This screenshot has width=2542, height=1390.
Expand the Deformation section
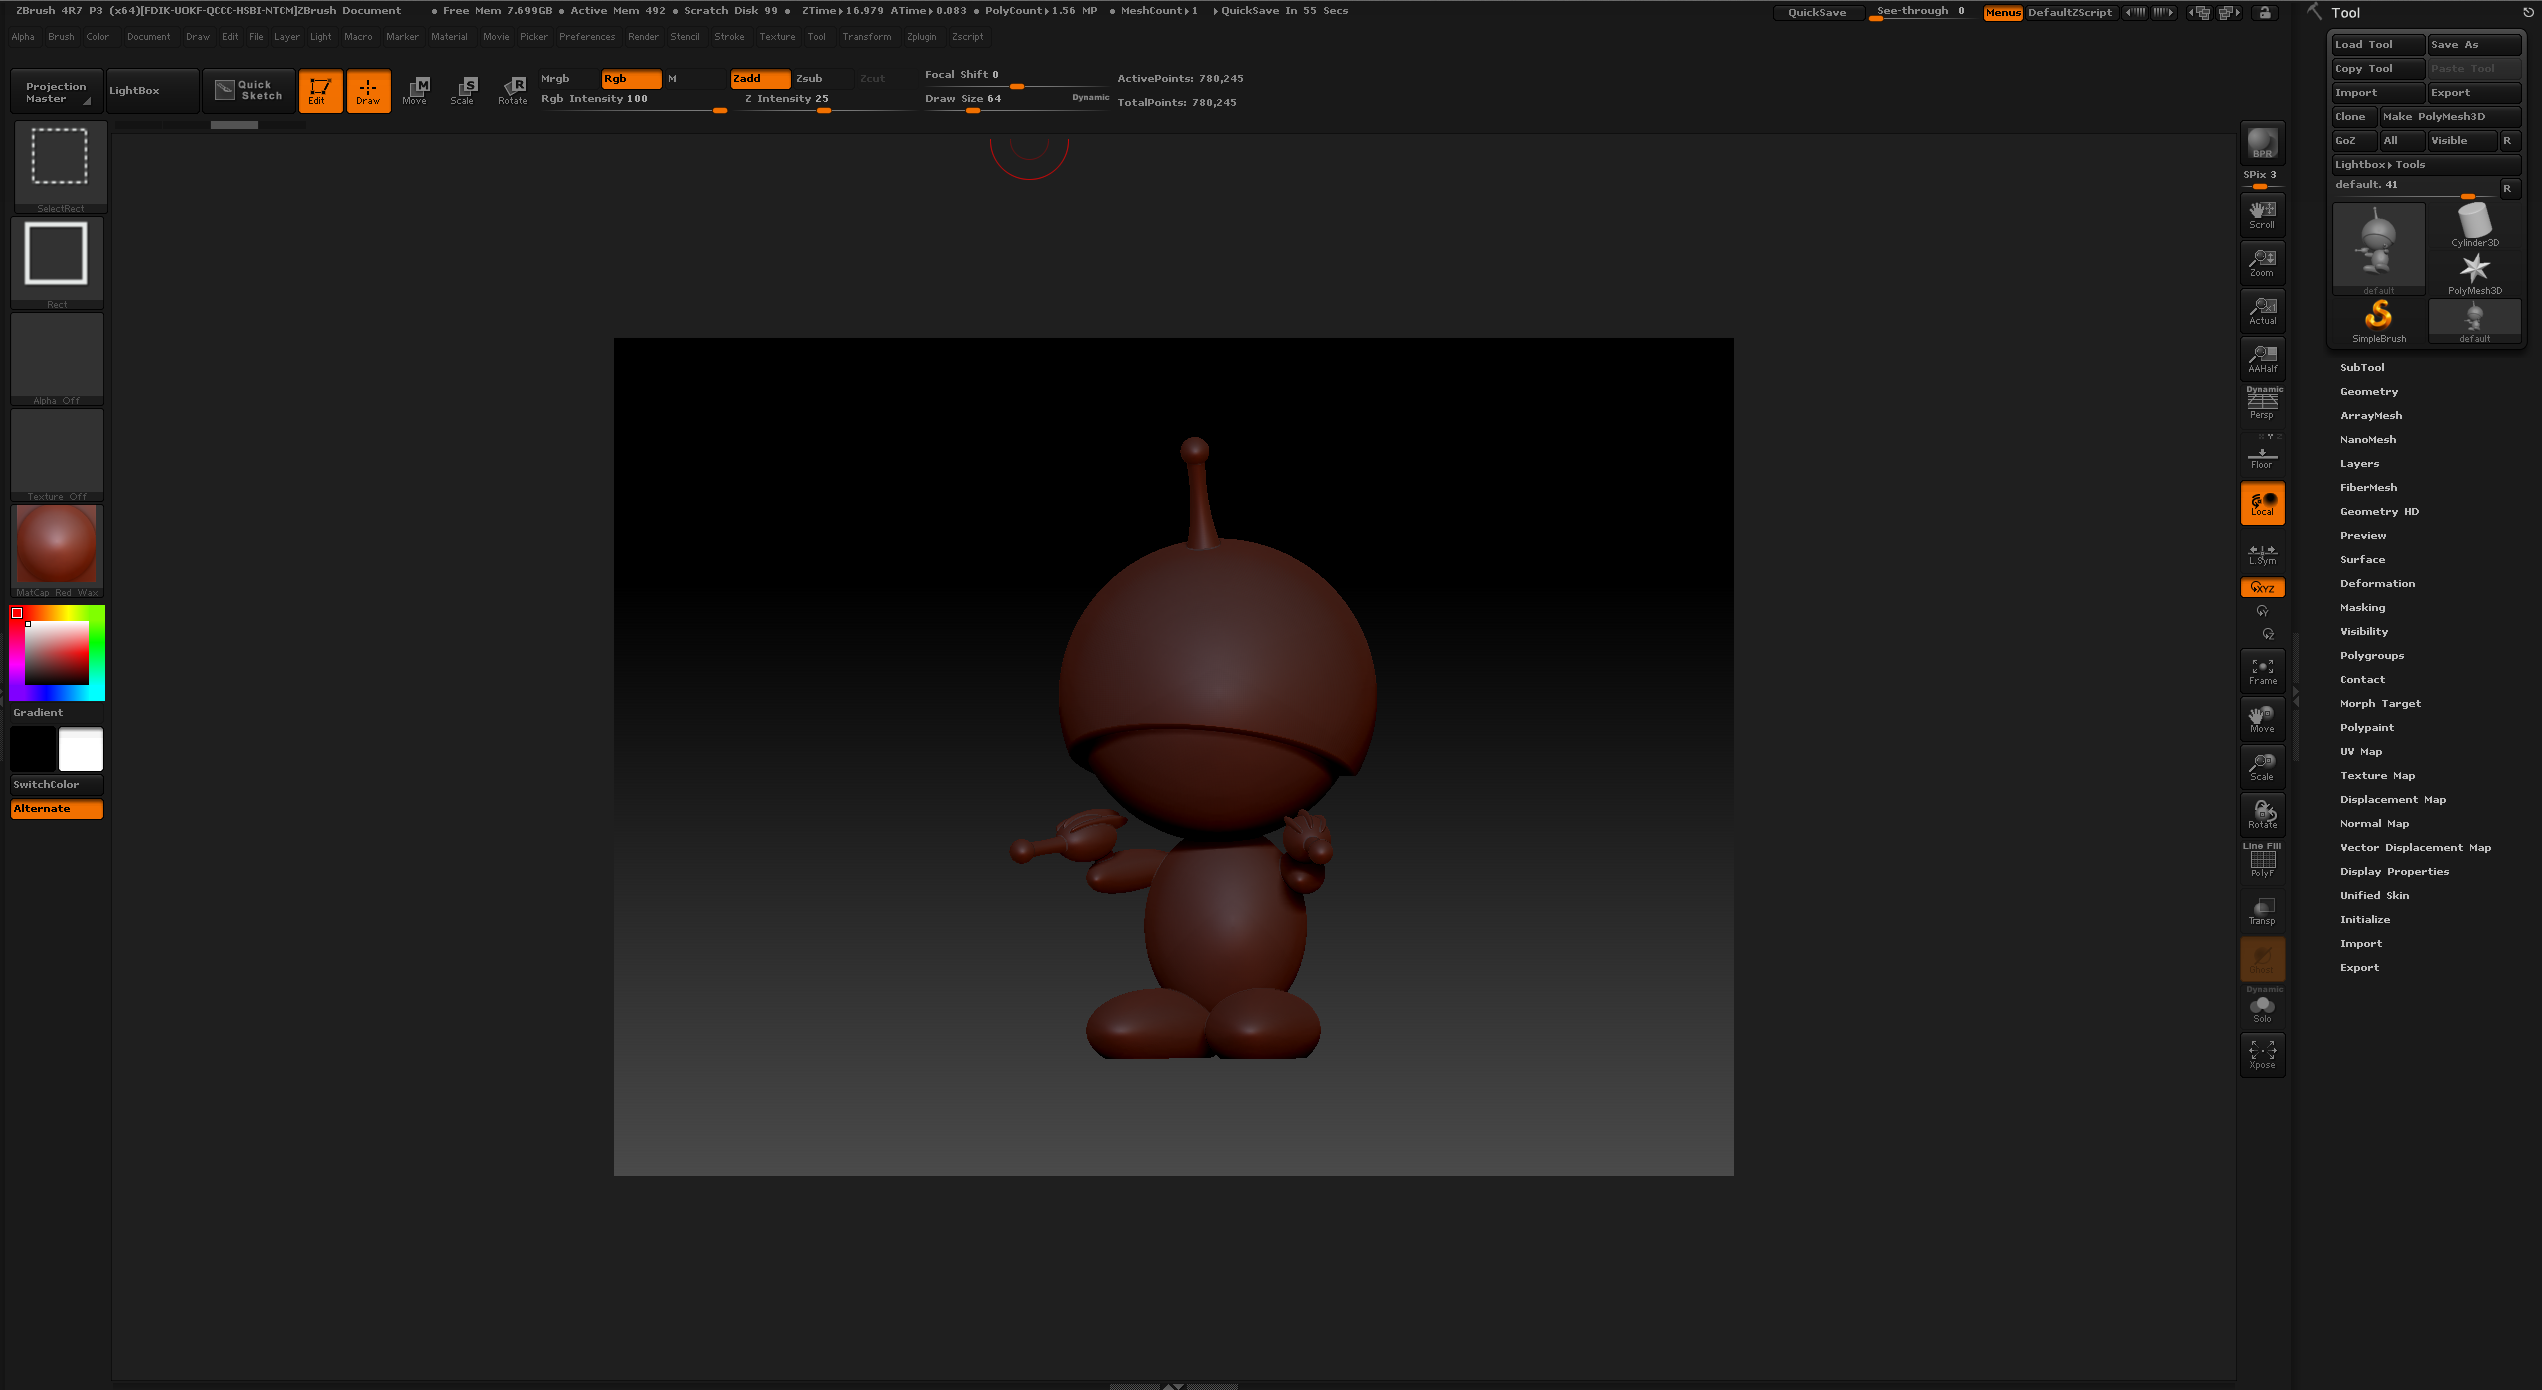[2377, 584]
